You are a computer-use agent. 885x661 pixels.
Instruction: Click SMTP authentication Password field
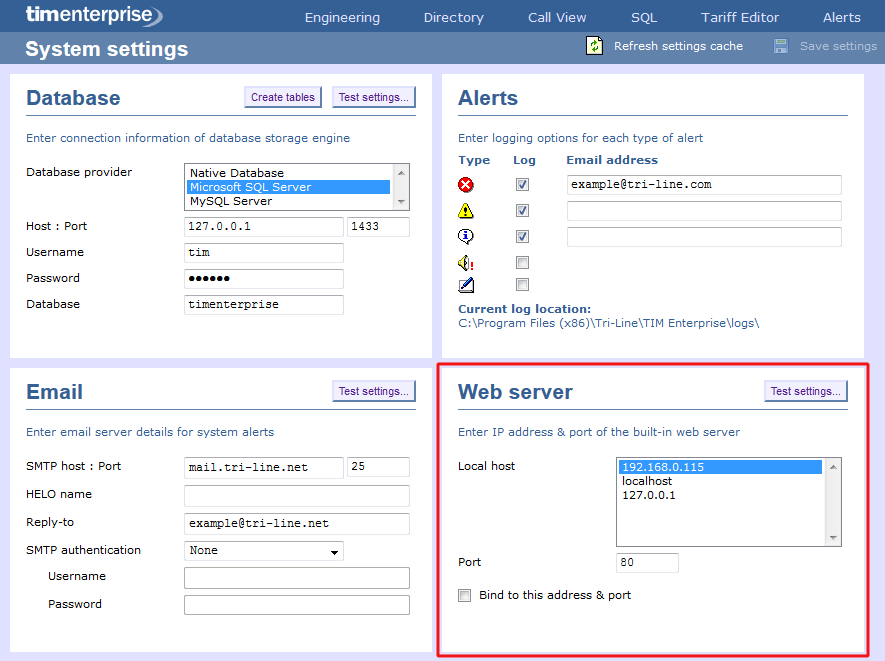[297, 605]
